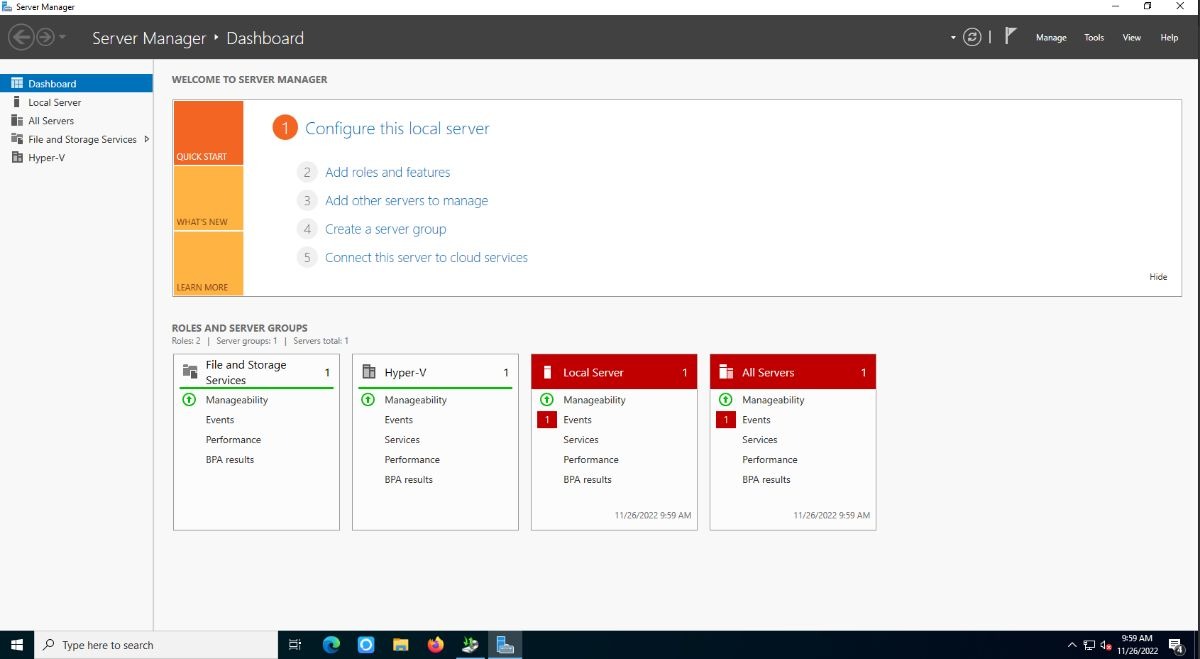Refresh the Server Manager dashboard

(x=972, y=37)
